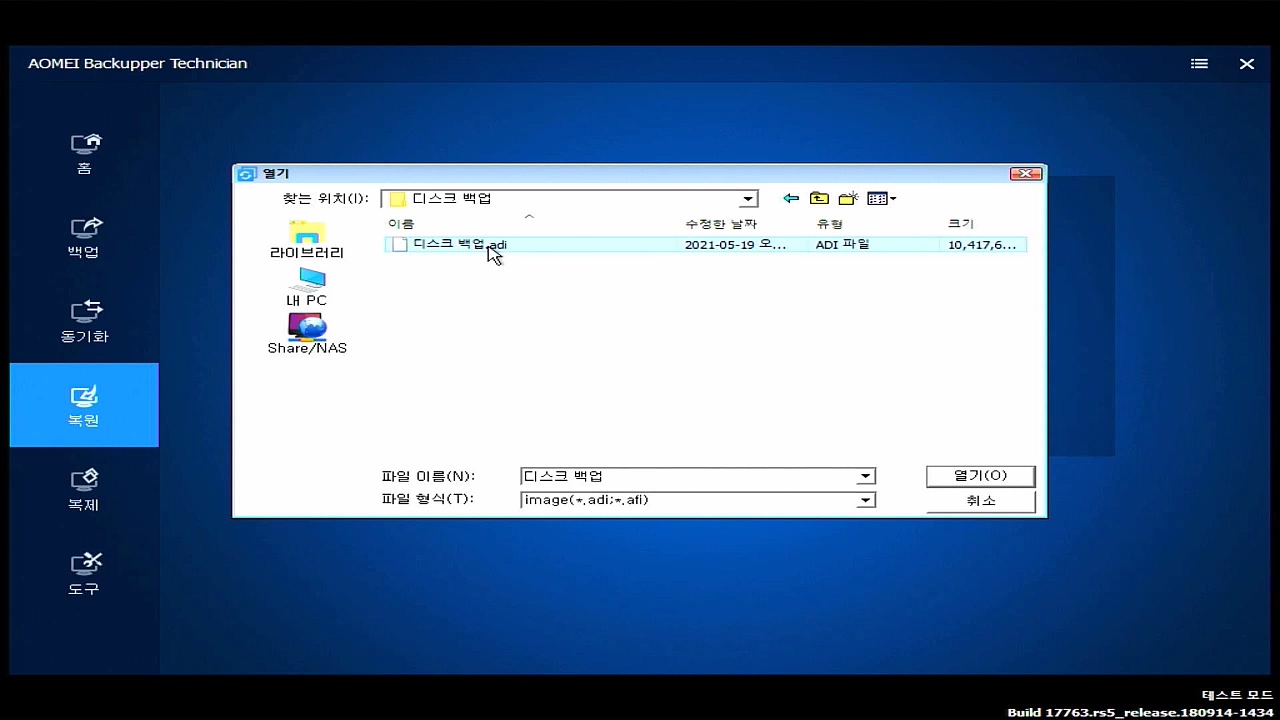
Task: Go back to the previous folder
Action: point(791,199)
